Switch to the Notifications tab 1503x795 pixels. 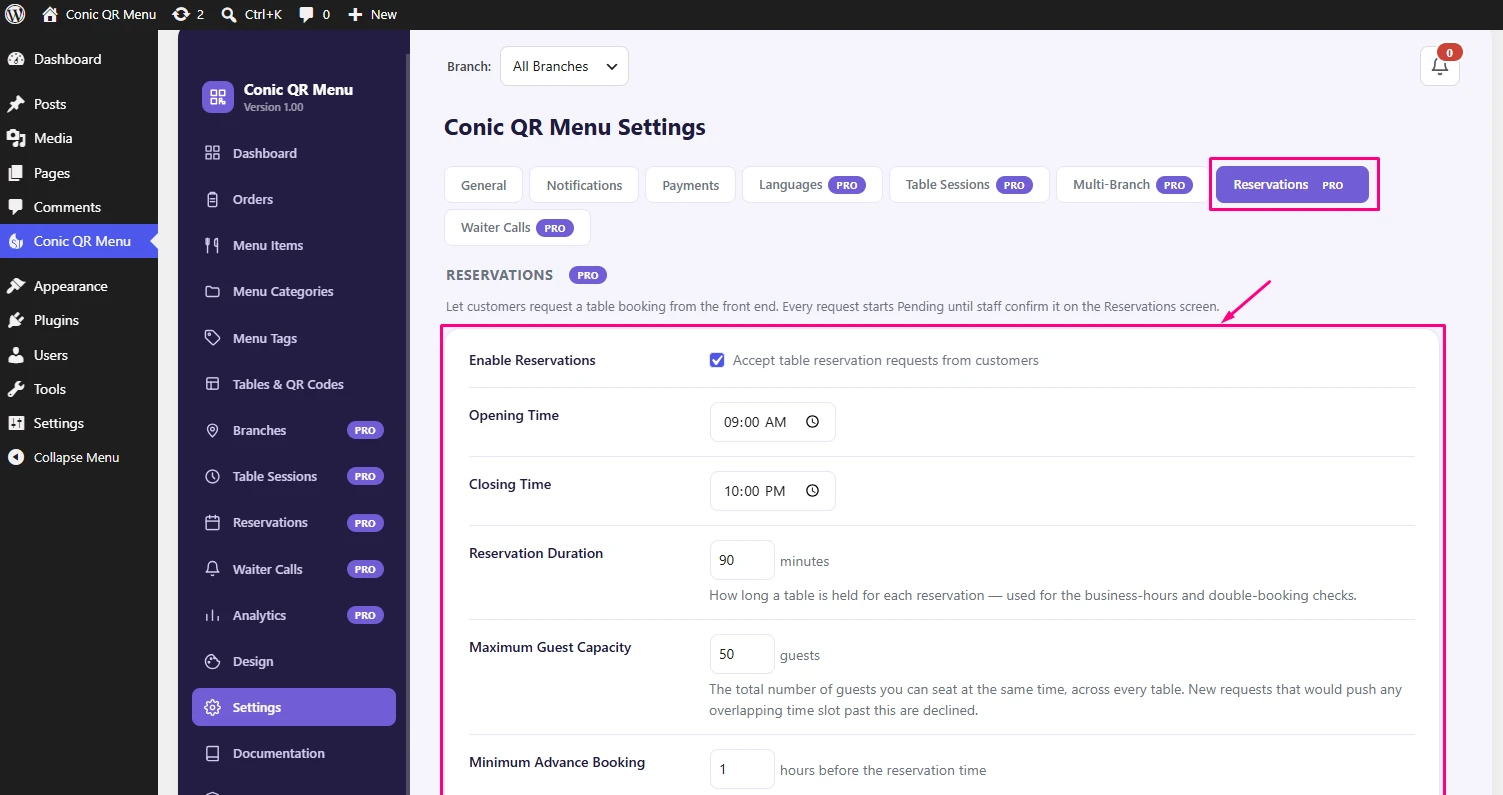click(x=584, y=185)
